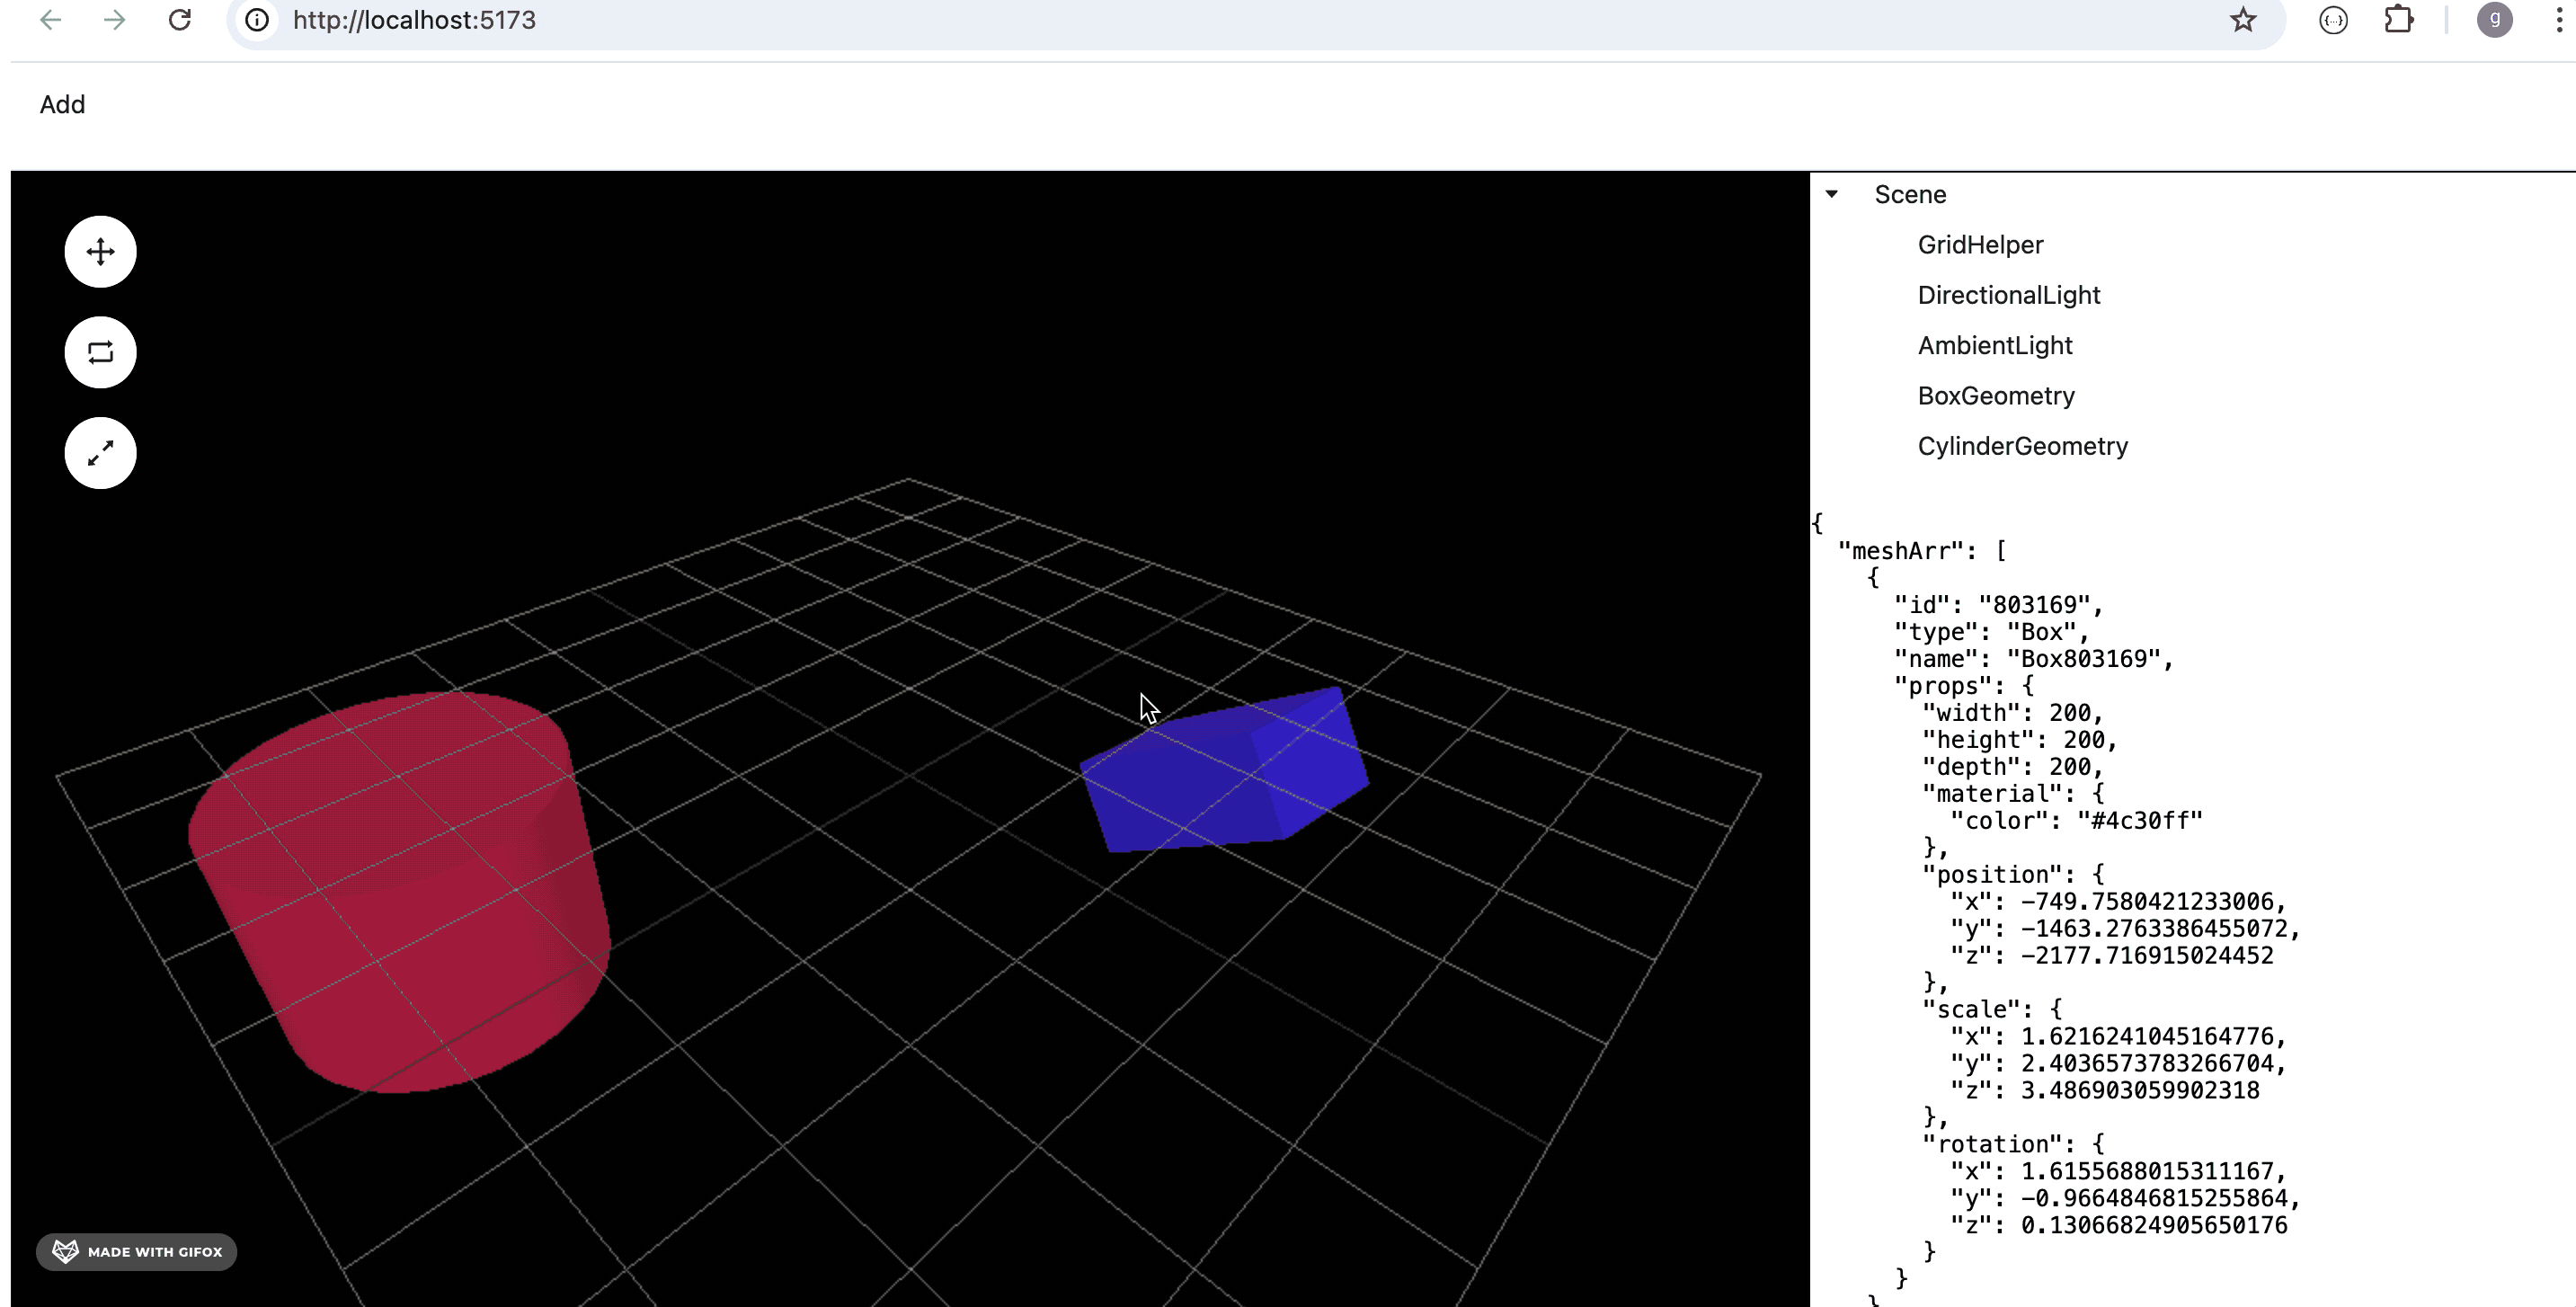Screen dimensions: 2576x1307
Task: Click the "type": "Box" JSON line
Action: point(1991,632)
